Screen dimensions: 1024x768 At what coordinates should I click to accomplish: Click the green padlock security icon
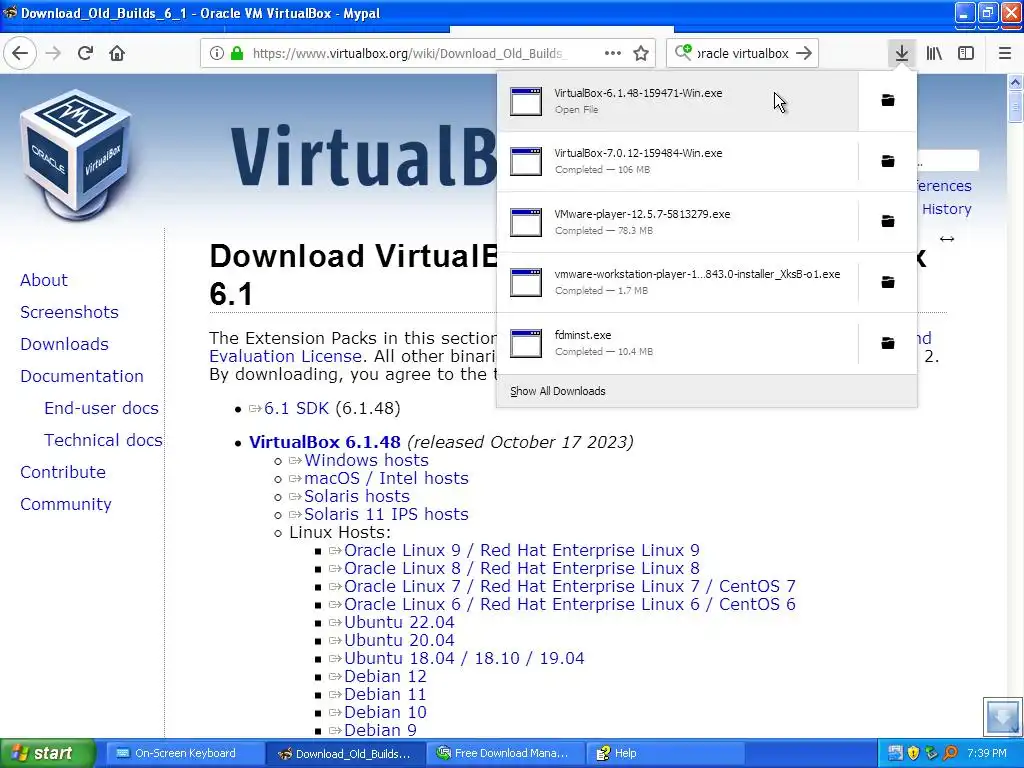[x=236, y=54]
